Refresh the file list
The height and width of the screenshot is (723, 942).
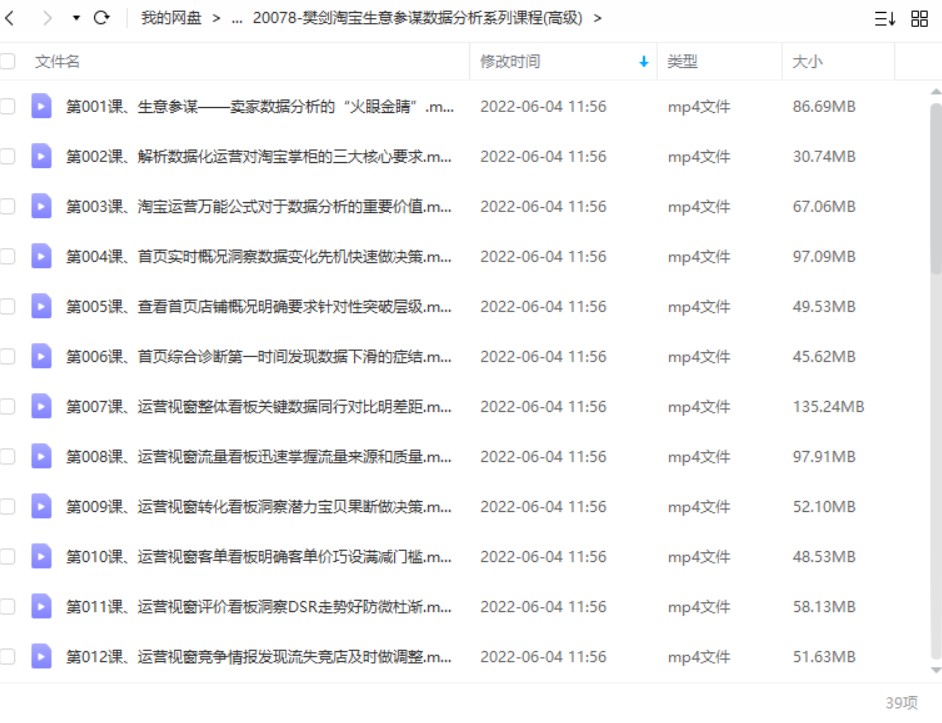click(102, 17)
